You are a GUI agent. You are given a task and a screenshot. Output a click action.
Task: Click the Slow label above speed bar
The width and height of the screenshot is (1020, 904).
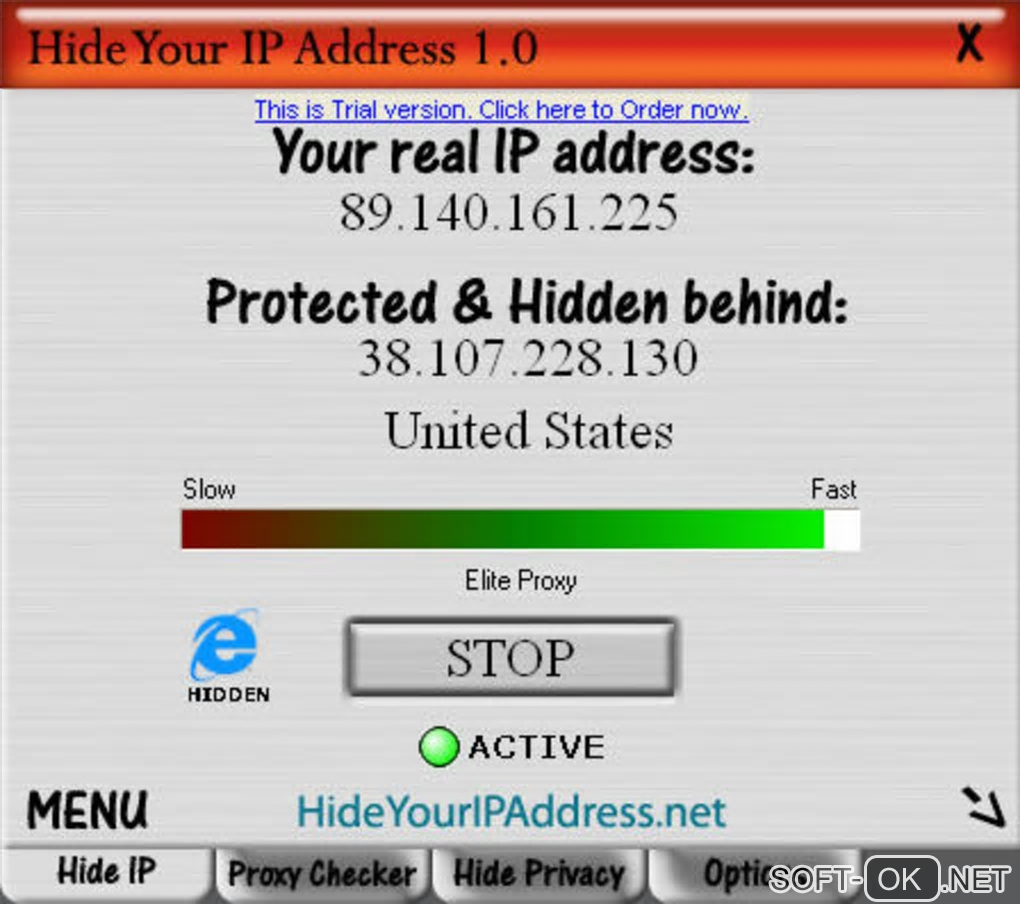(x=209, y=488)
